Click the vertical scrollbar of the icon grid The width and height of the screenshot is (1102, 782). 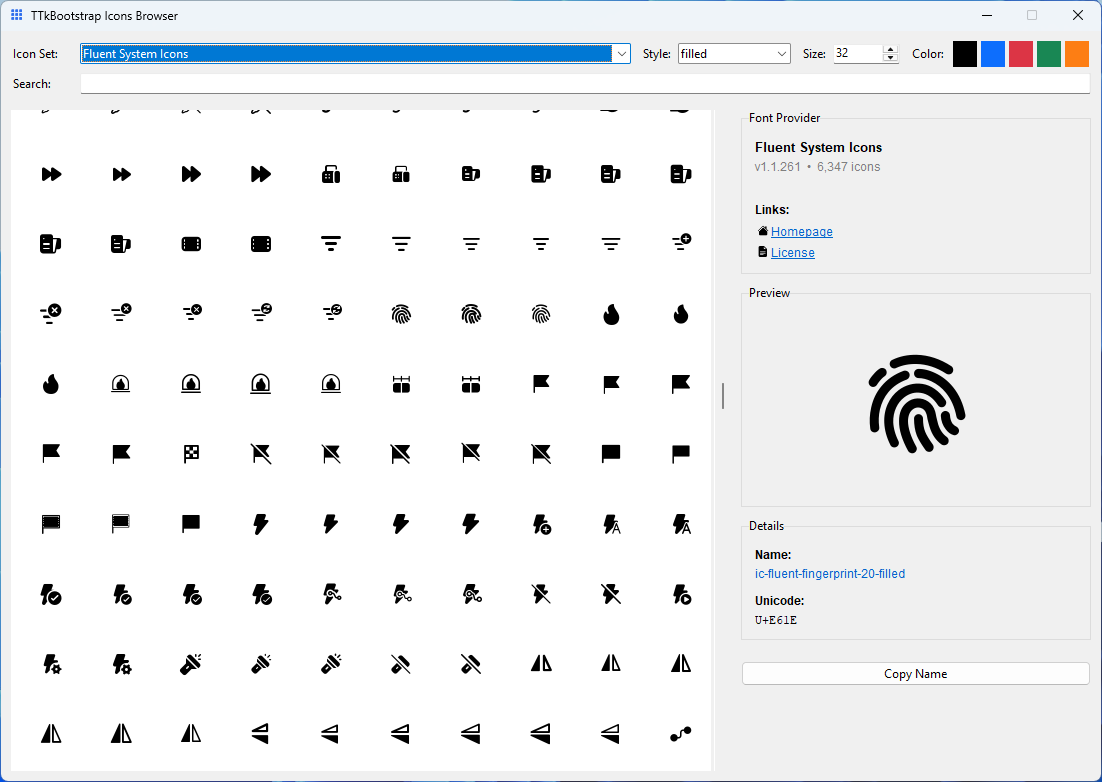click(722, 396)
